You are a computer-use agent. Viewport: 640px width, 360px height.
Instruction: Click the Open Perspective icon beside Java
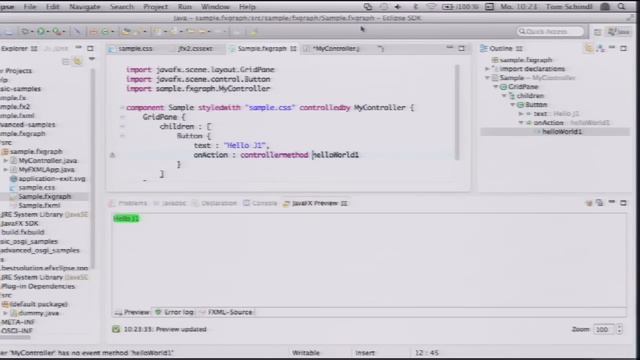pyautogui.click(x=597, y=32)
